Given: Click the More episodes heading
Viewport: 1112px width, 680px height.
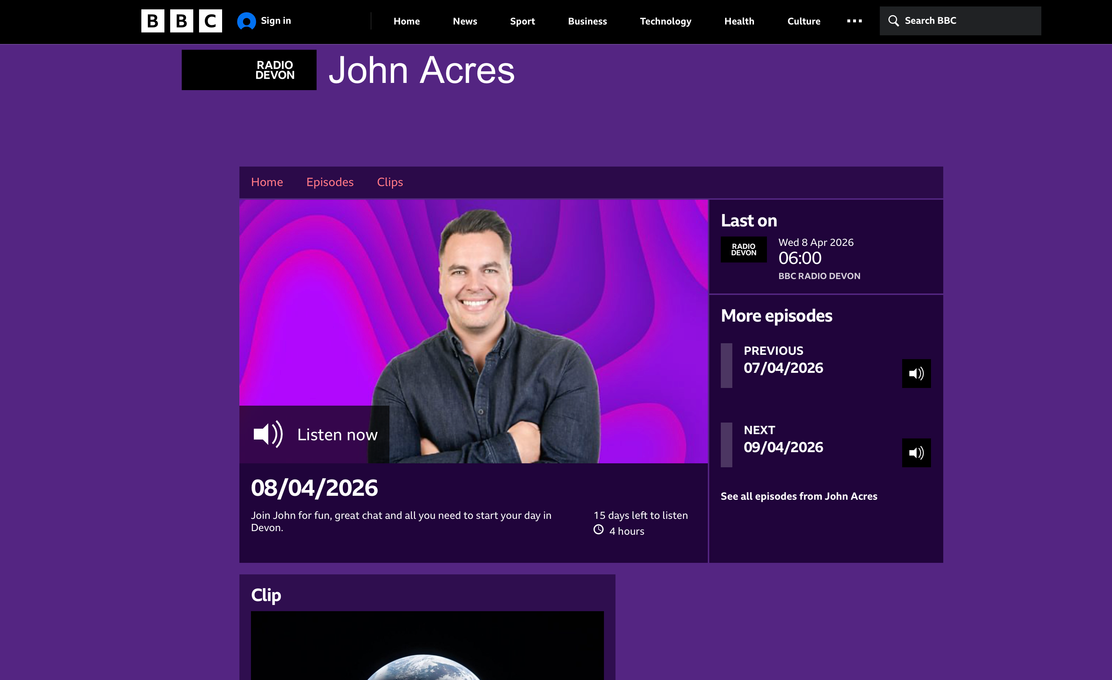Looking at the screenshot, I should point(777,316).
